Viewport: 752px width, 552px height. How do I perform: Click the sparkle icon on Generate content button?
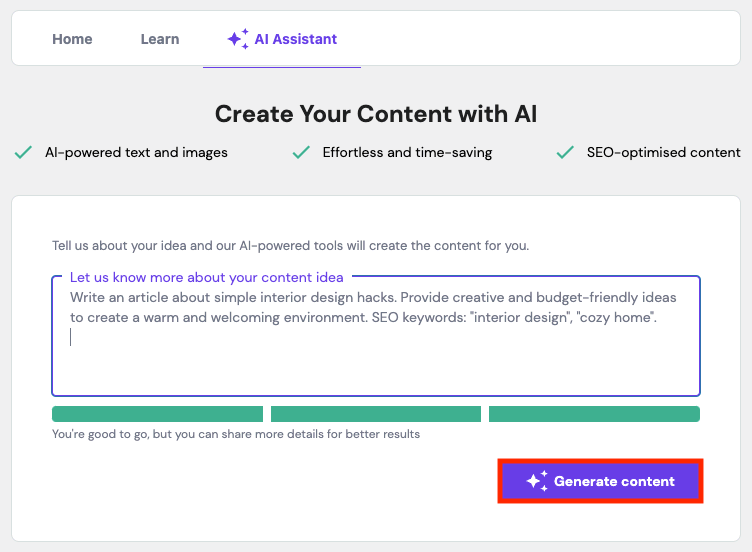(537, 481)
